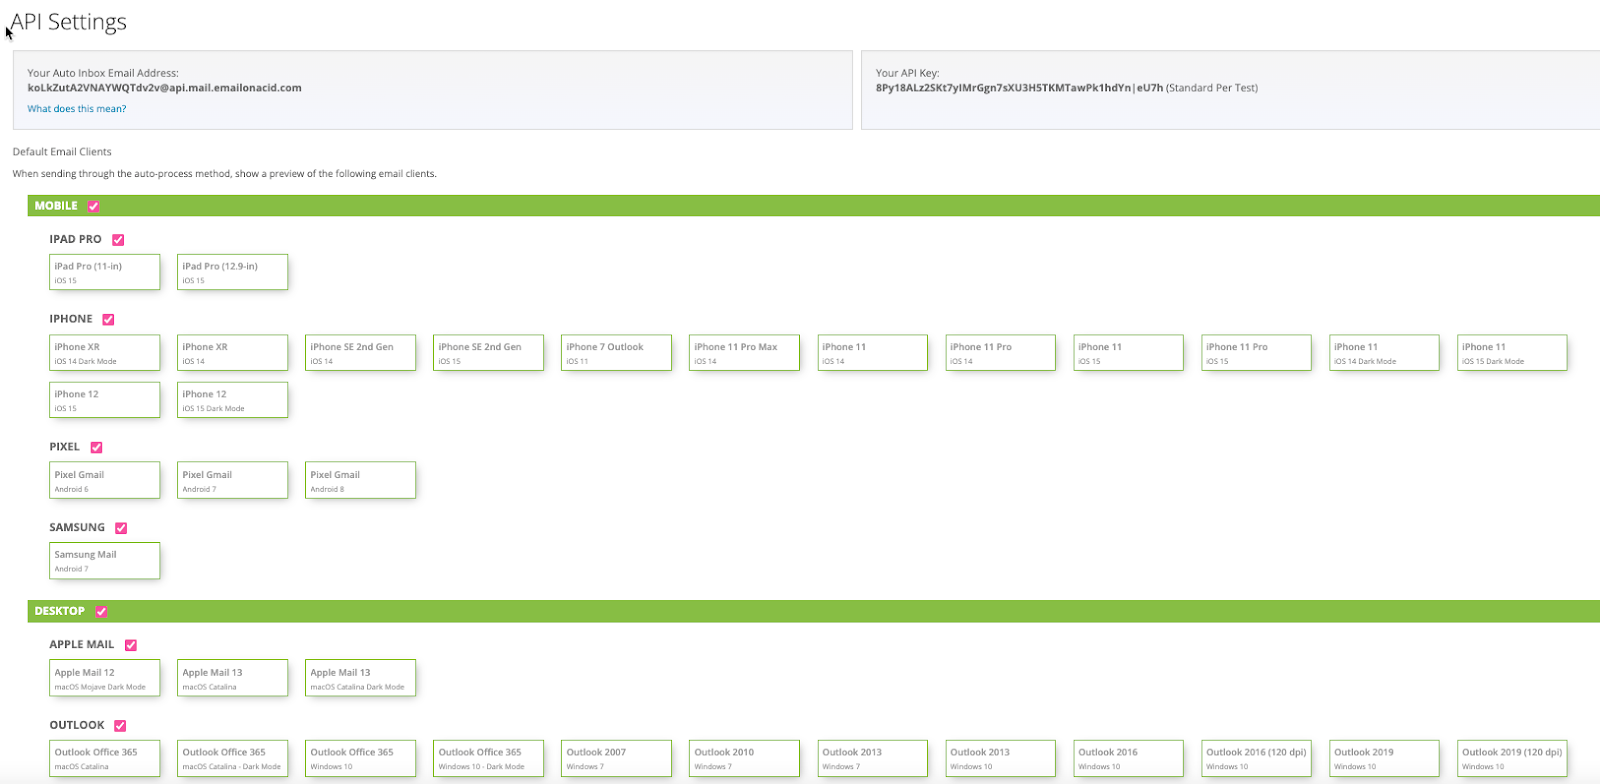The height and width of the screenshot is (784, 1600).
Task: Select Apple Mail 12 Mojave Dark Mode card
Action: pyautogui.click(x=105, y=678)
